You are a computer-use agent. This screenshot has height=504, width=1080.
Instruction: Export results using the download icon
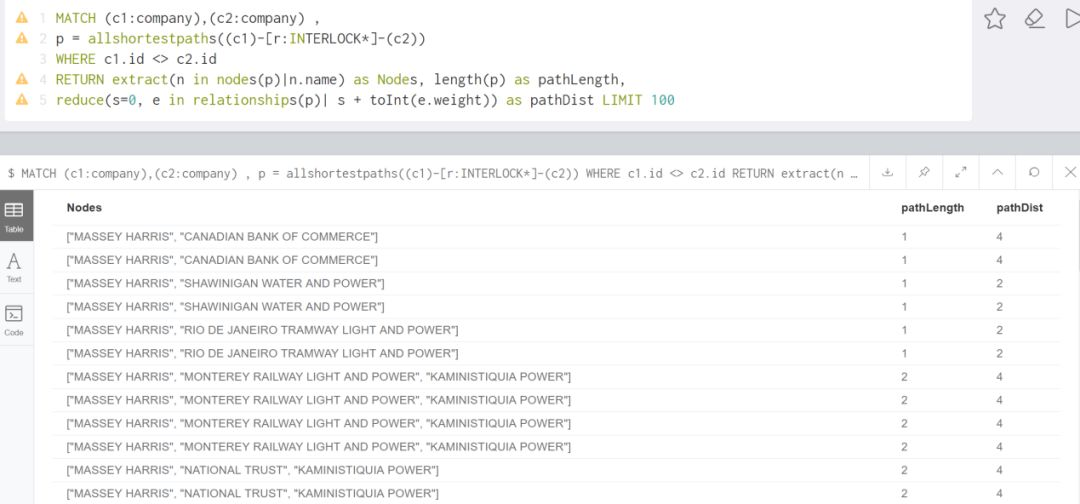point(888,173)
